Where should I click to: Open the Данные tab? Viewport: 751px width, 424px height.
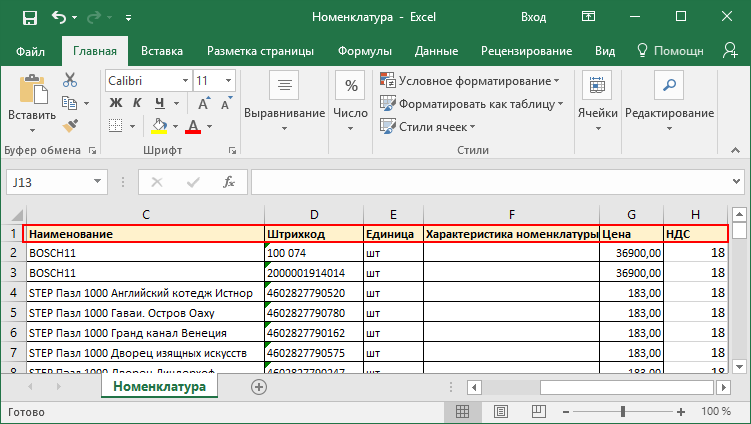coord(436,51)
